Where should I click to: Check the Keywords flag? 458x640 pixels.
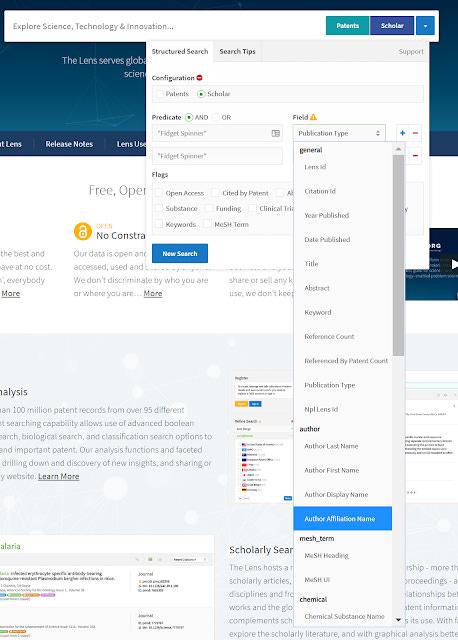tap(159, 224)
